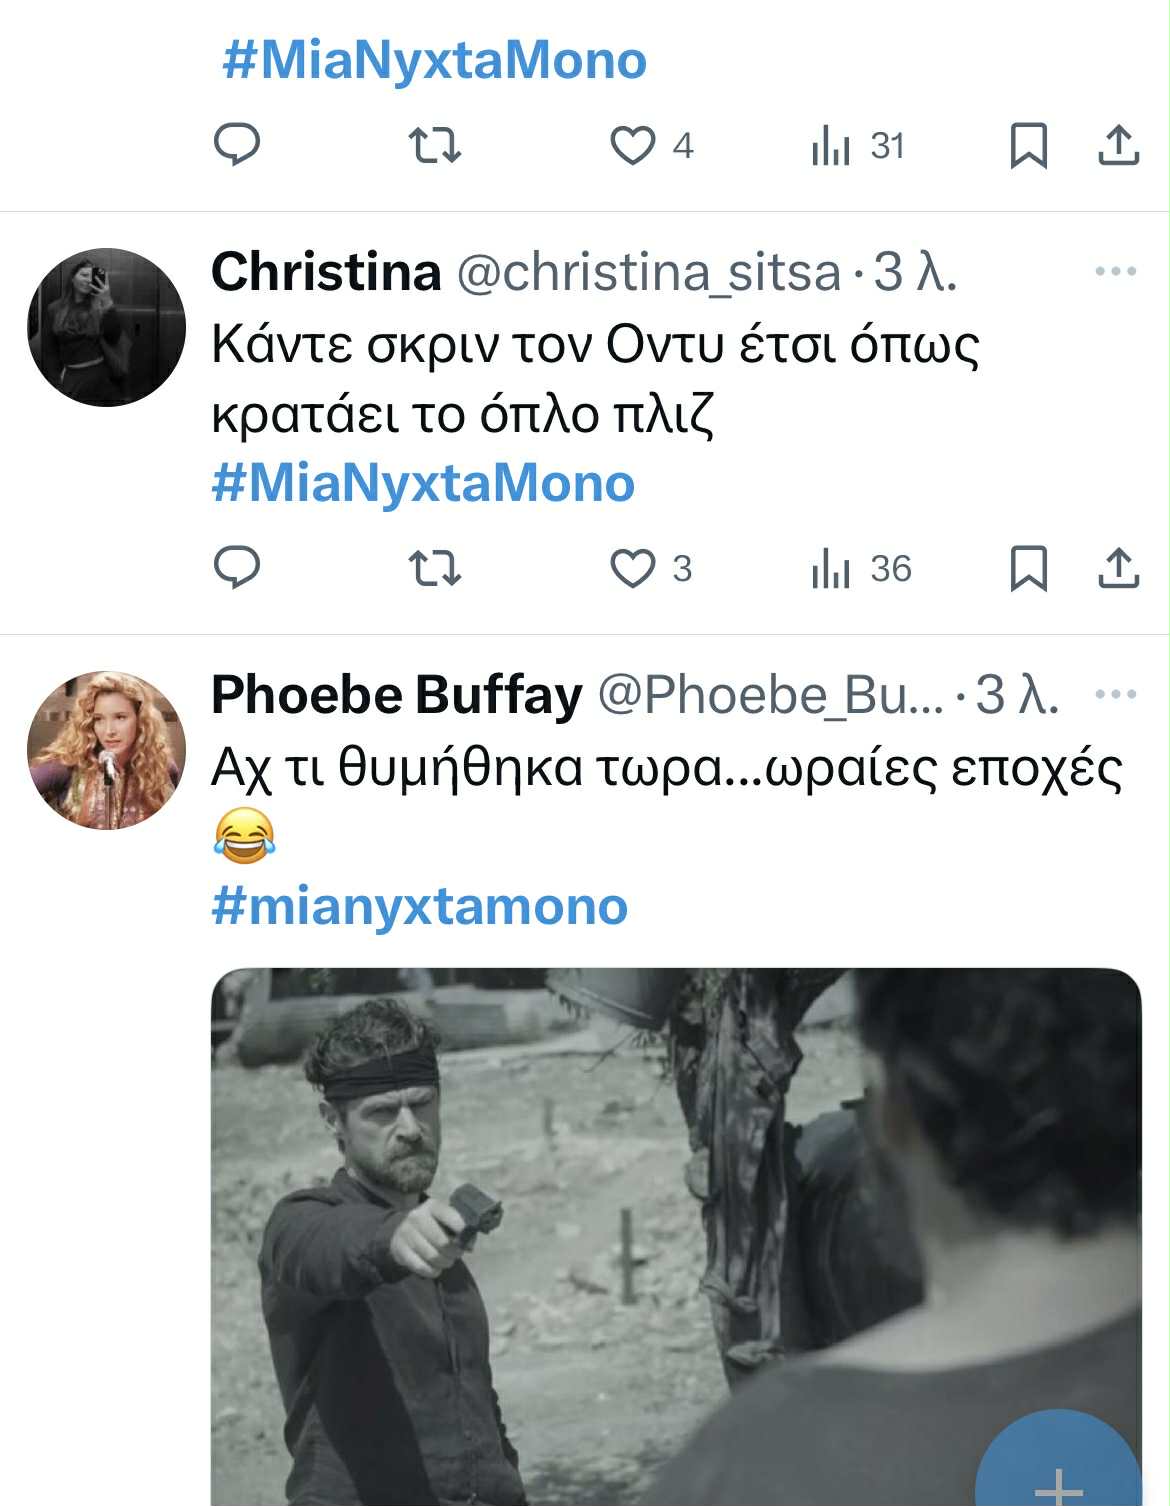Open the #MiaNyxtaMono hashtag in Christina's tweet
Screen dimensions: 1170x1506
point(423,483)
